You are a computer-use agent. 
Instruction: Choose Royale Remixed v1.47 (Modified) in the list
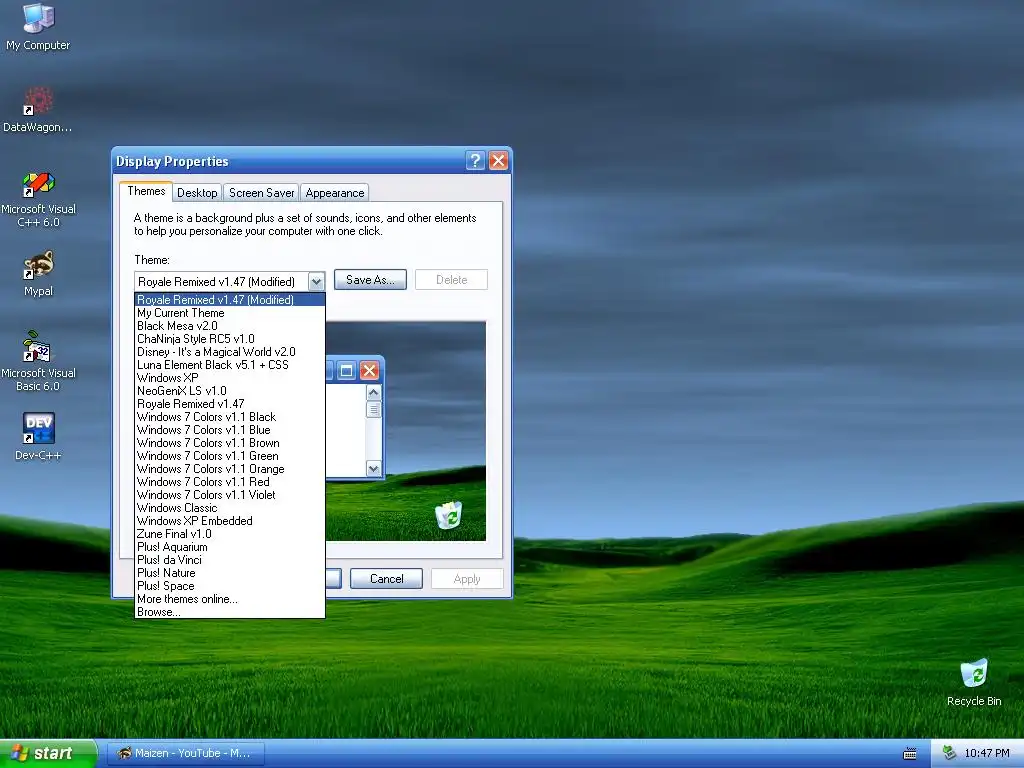tap(230, 300)
